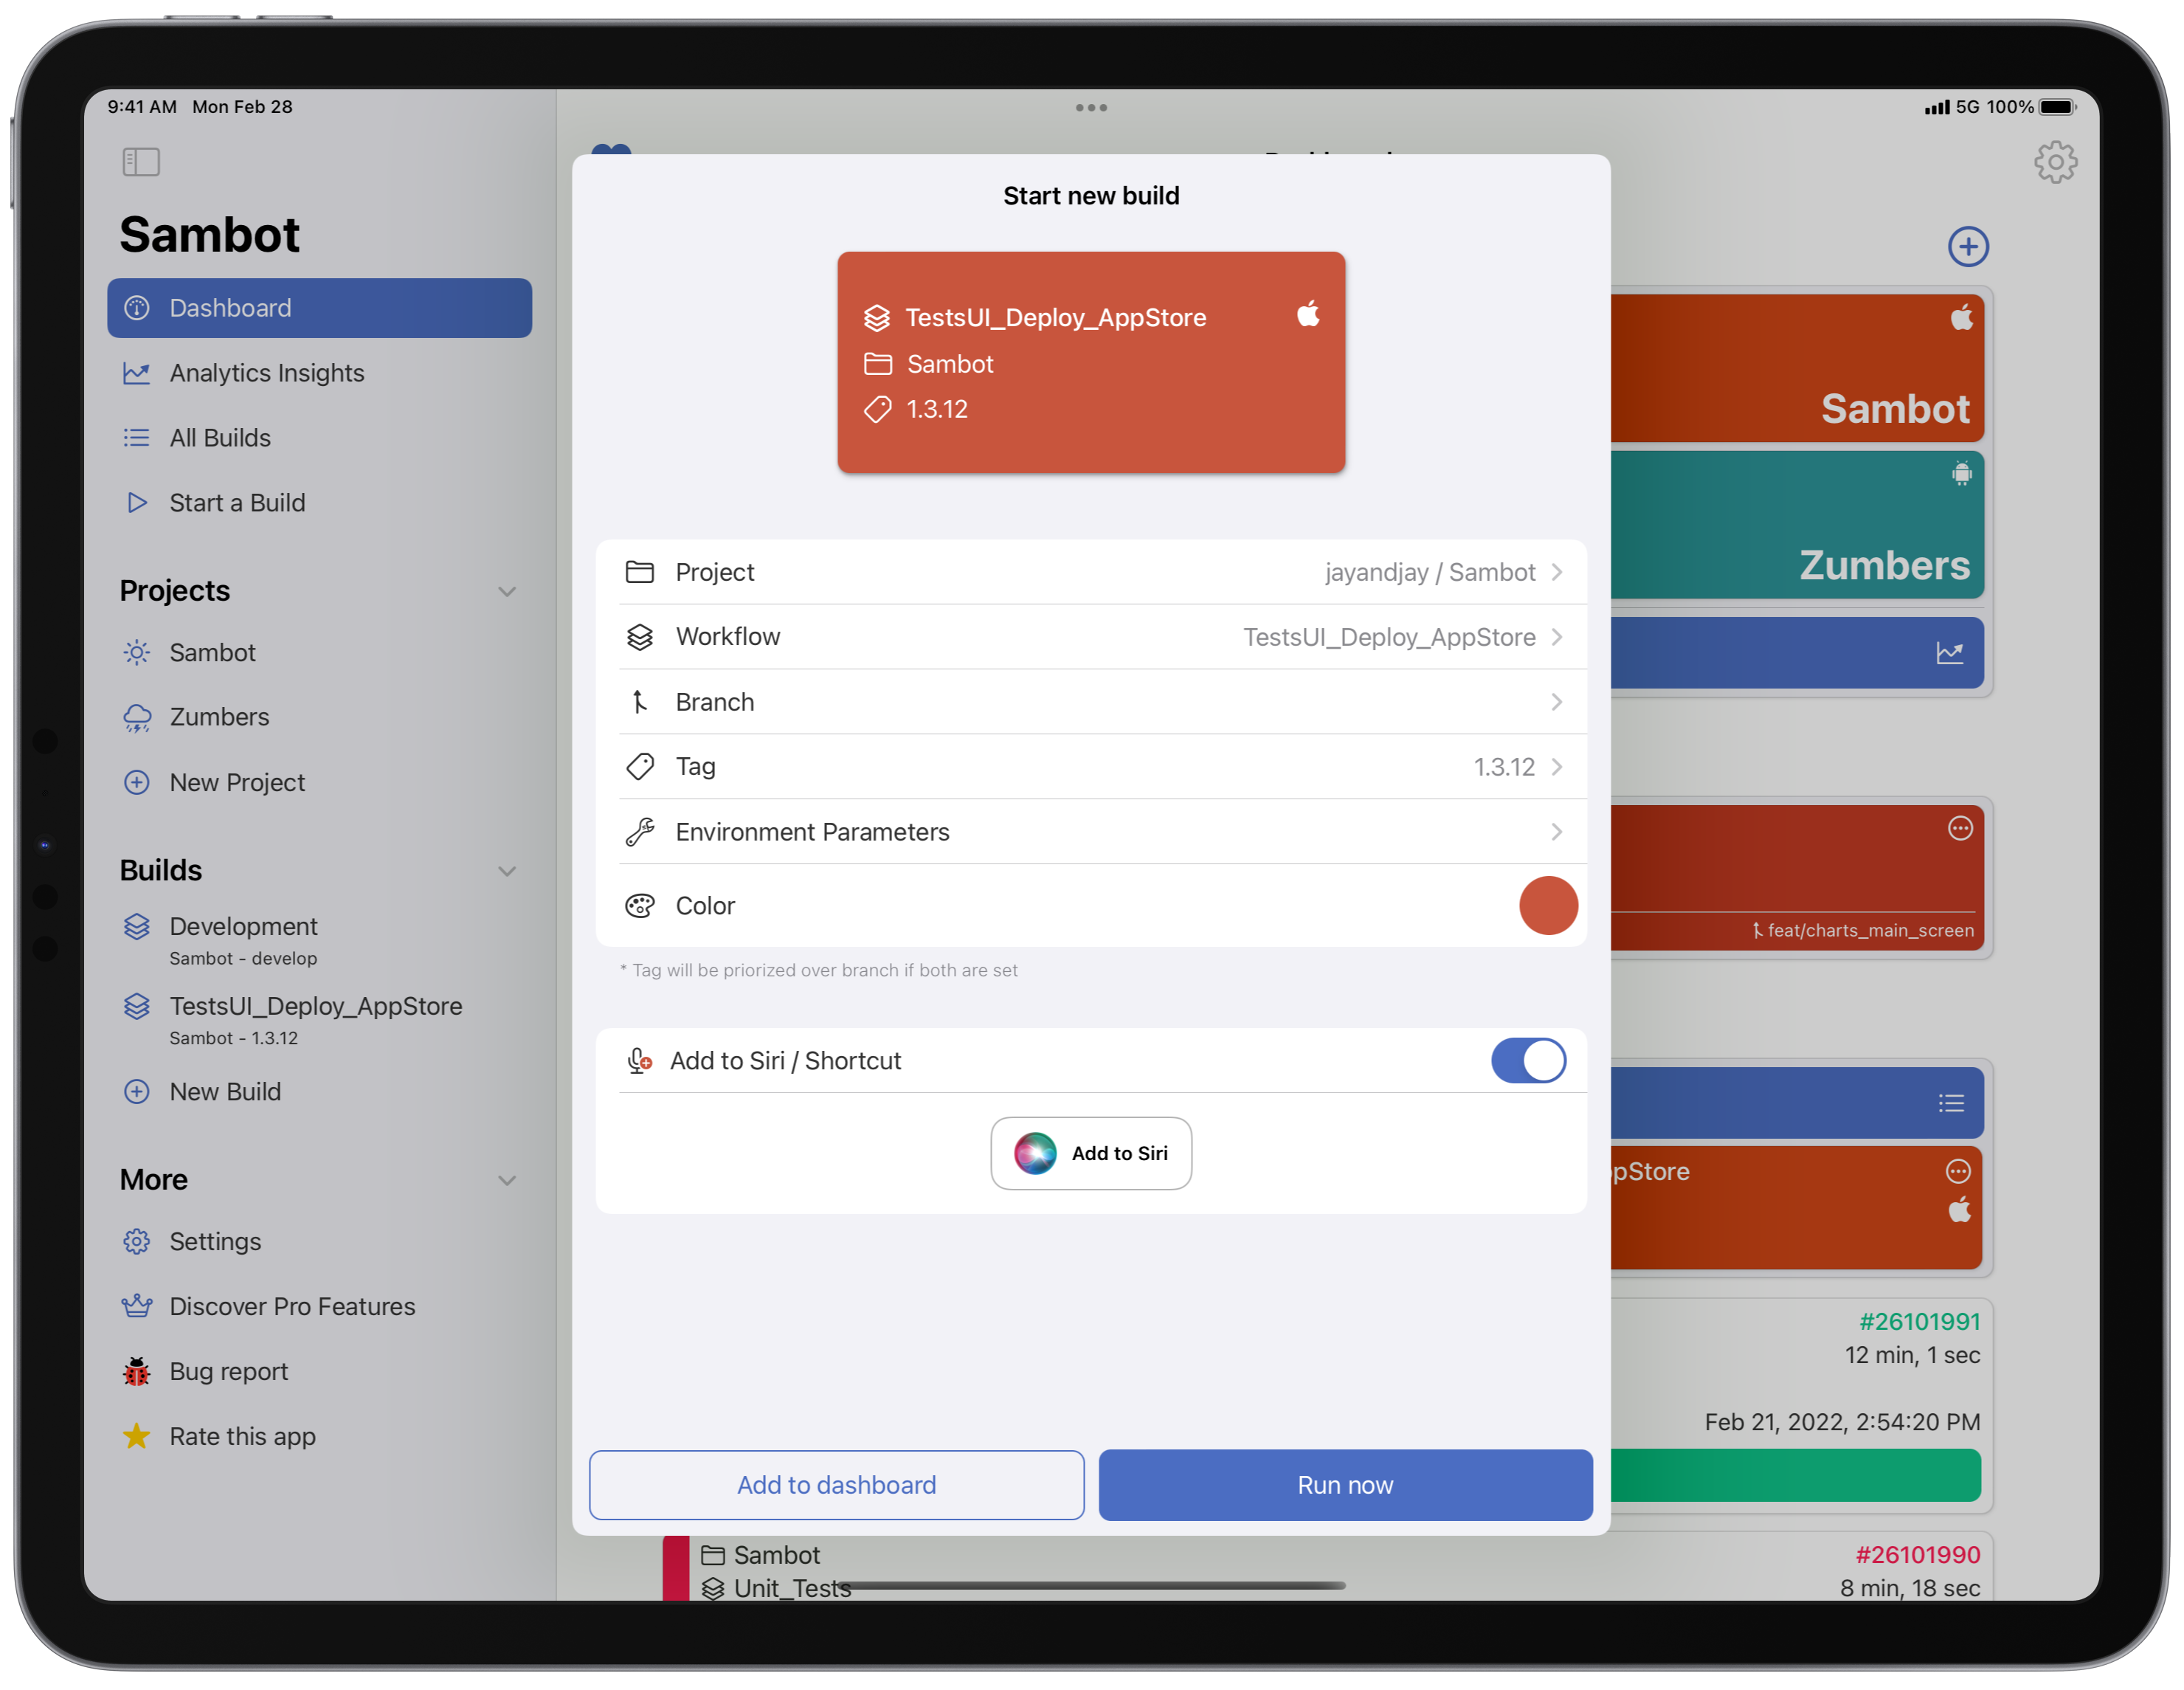This screenshot has width=2184, height=1690.
Task: Collapse the Builds section chevron
Action: point(507,871)
